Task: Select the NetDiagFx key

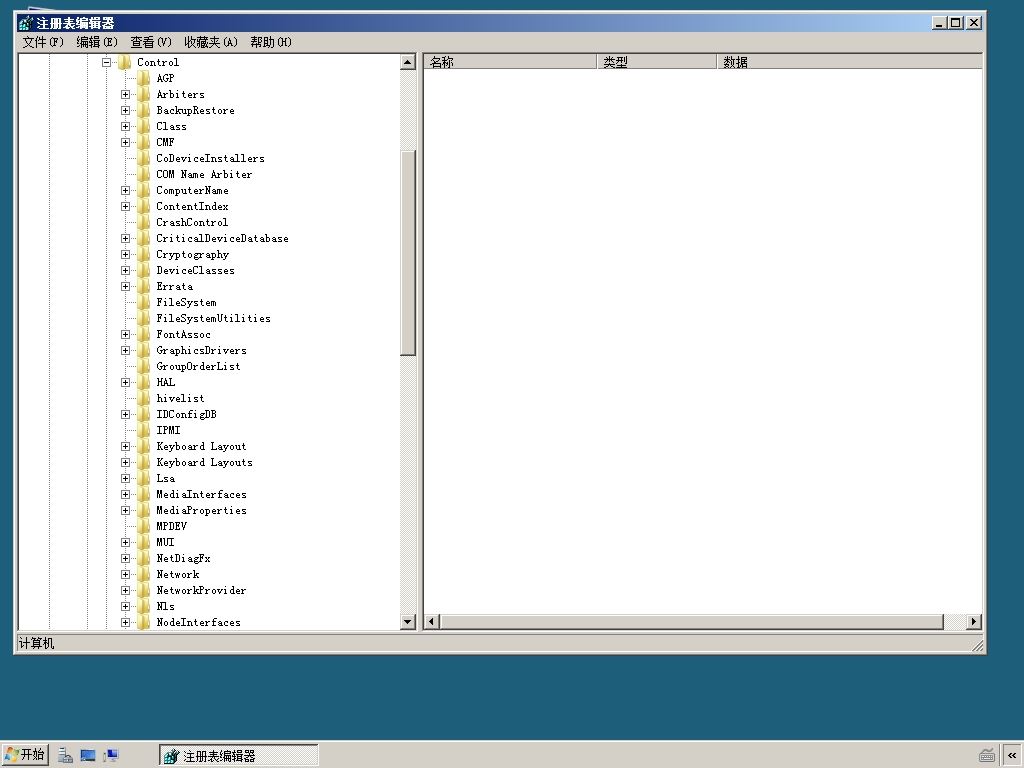Action: click(183, 558)
